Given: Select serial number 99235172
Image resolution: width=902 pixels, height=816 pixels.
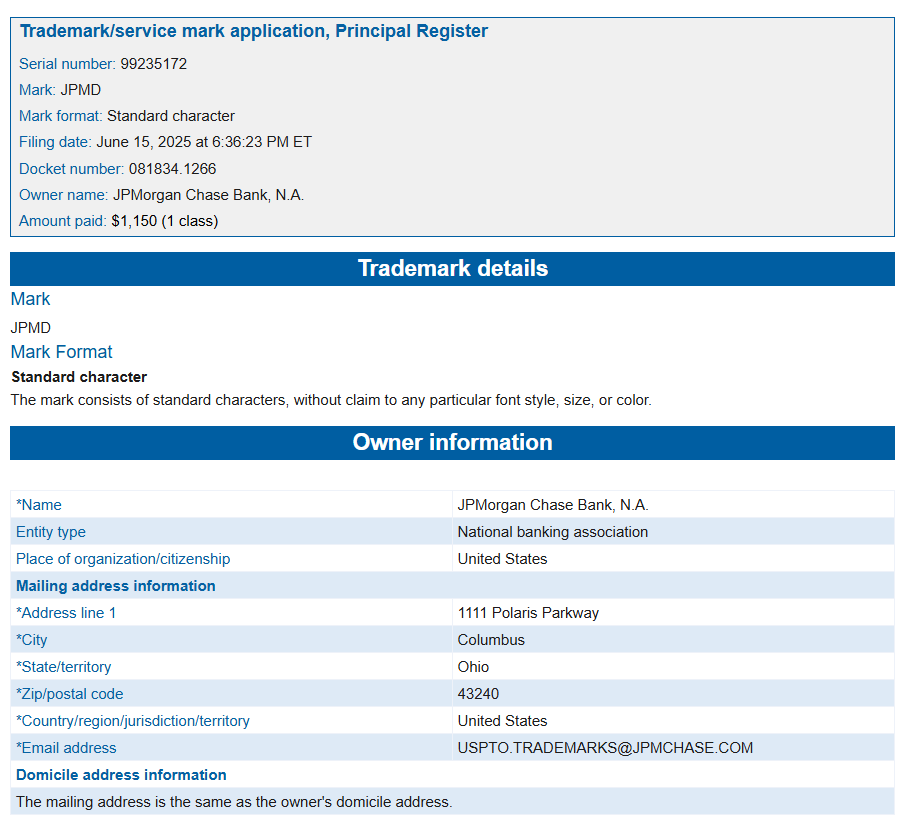Looking at the screenshot, I should 154,64.
